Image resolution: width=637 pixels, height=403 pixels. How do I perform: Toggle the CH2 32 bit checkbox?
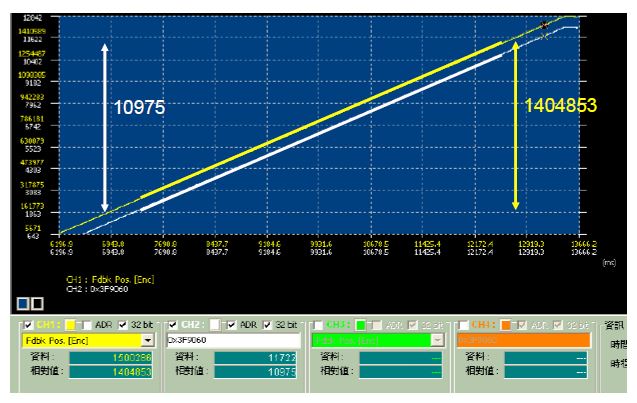click(x=266, y=325)
